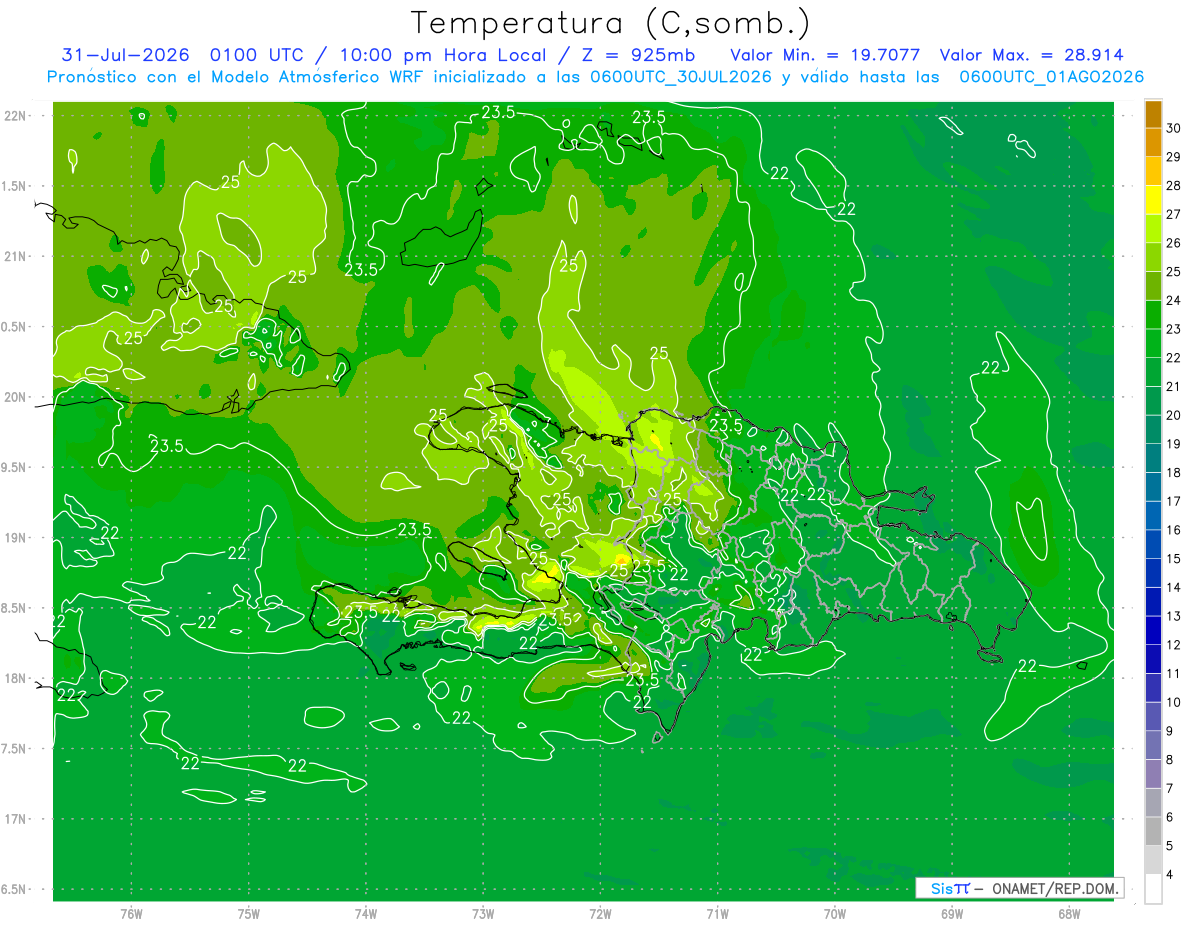1200x927 pixels.
Task: Click the color scale label '30'
Action: click(1174, 128)
